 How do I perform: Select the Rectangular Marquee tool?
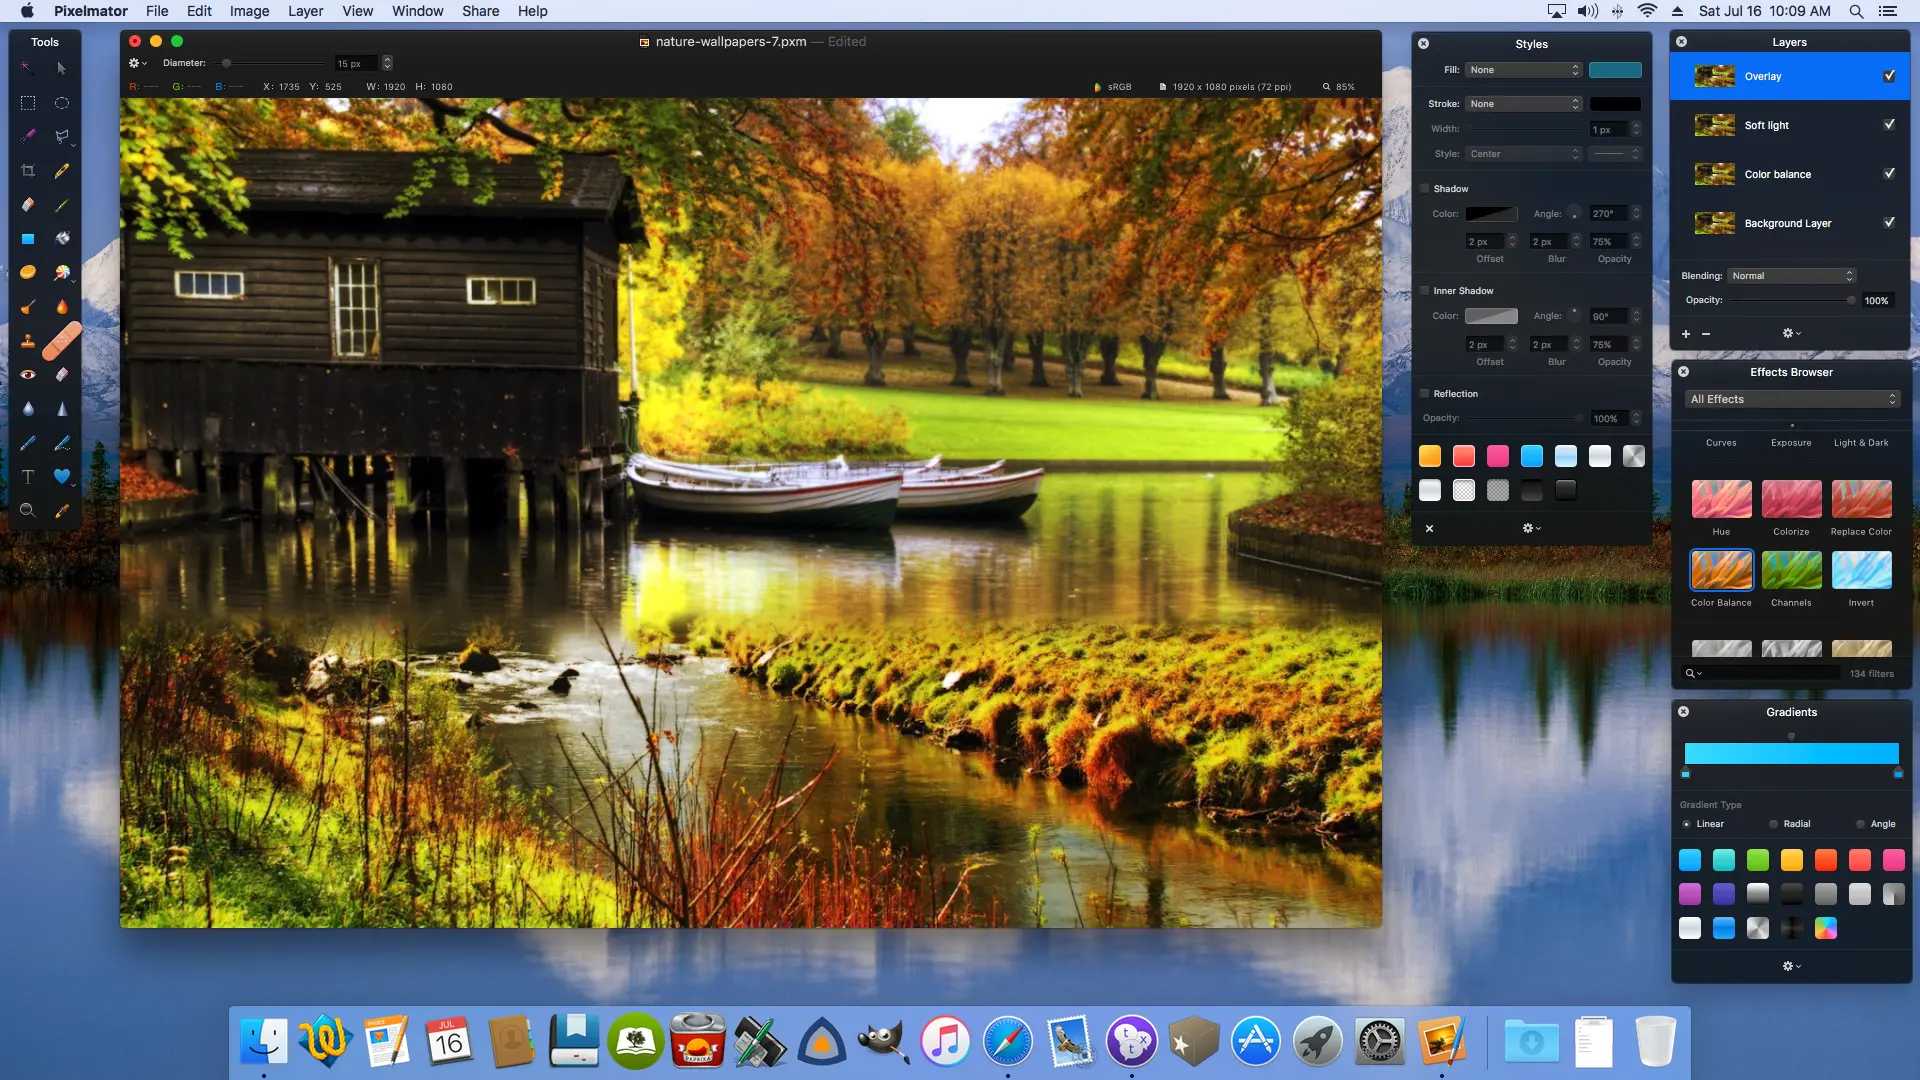[x=28, y=103]
